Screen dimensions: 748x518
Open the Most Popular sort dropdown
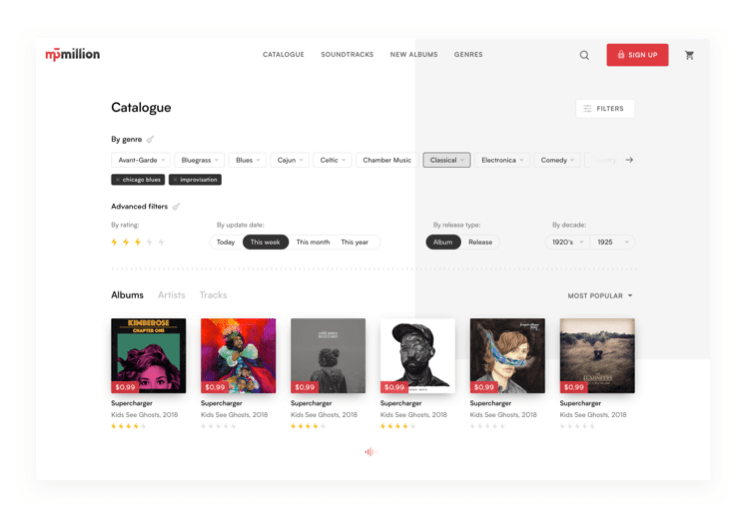tap(600, 296)
